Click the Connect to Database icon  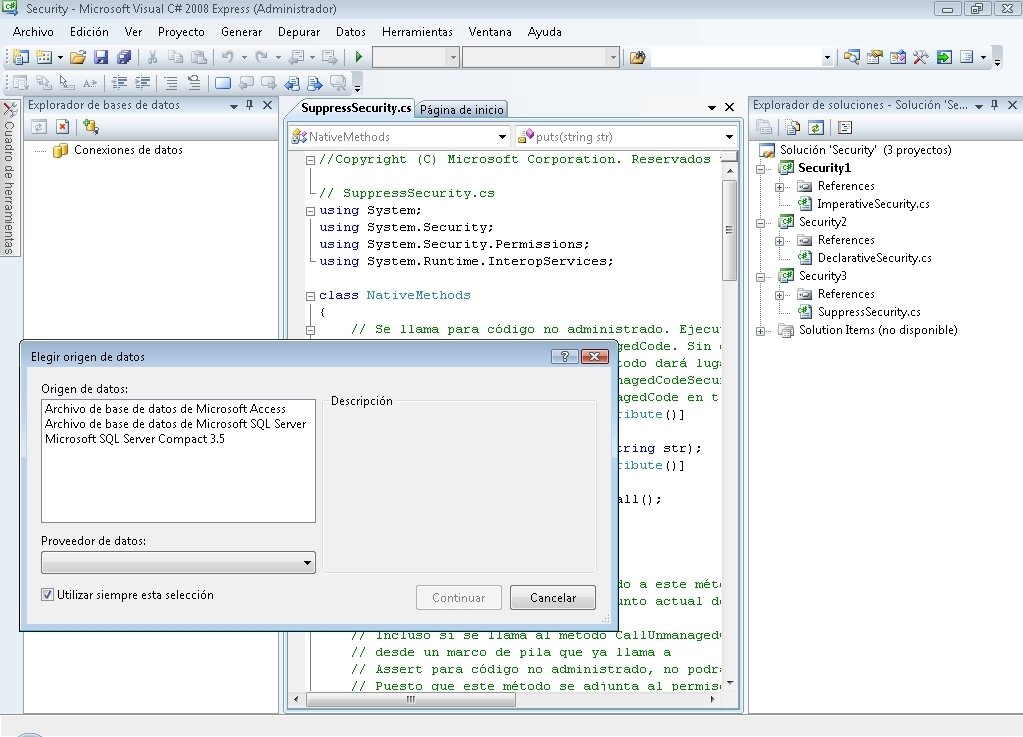91,127
